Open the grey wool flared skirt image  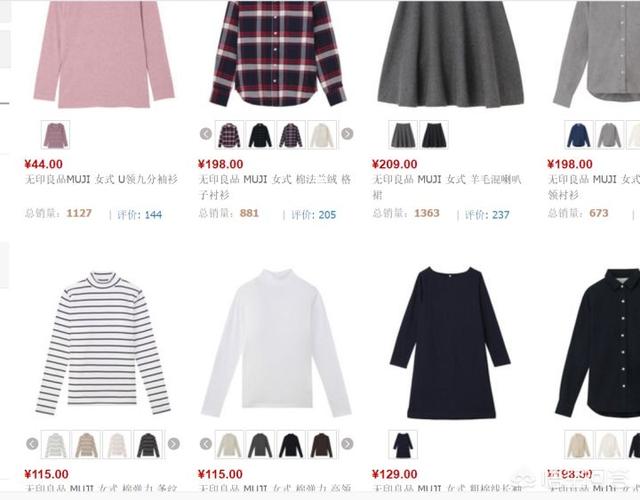click(450, 55)
